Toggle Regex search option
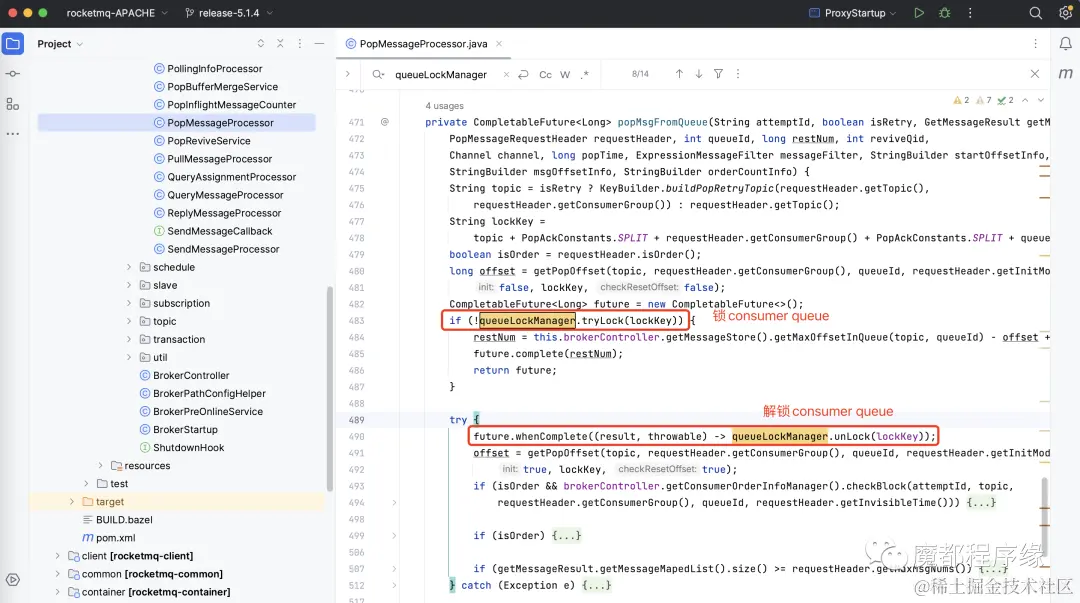 point(585,74)
